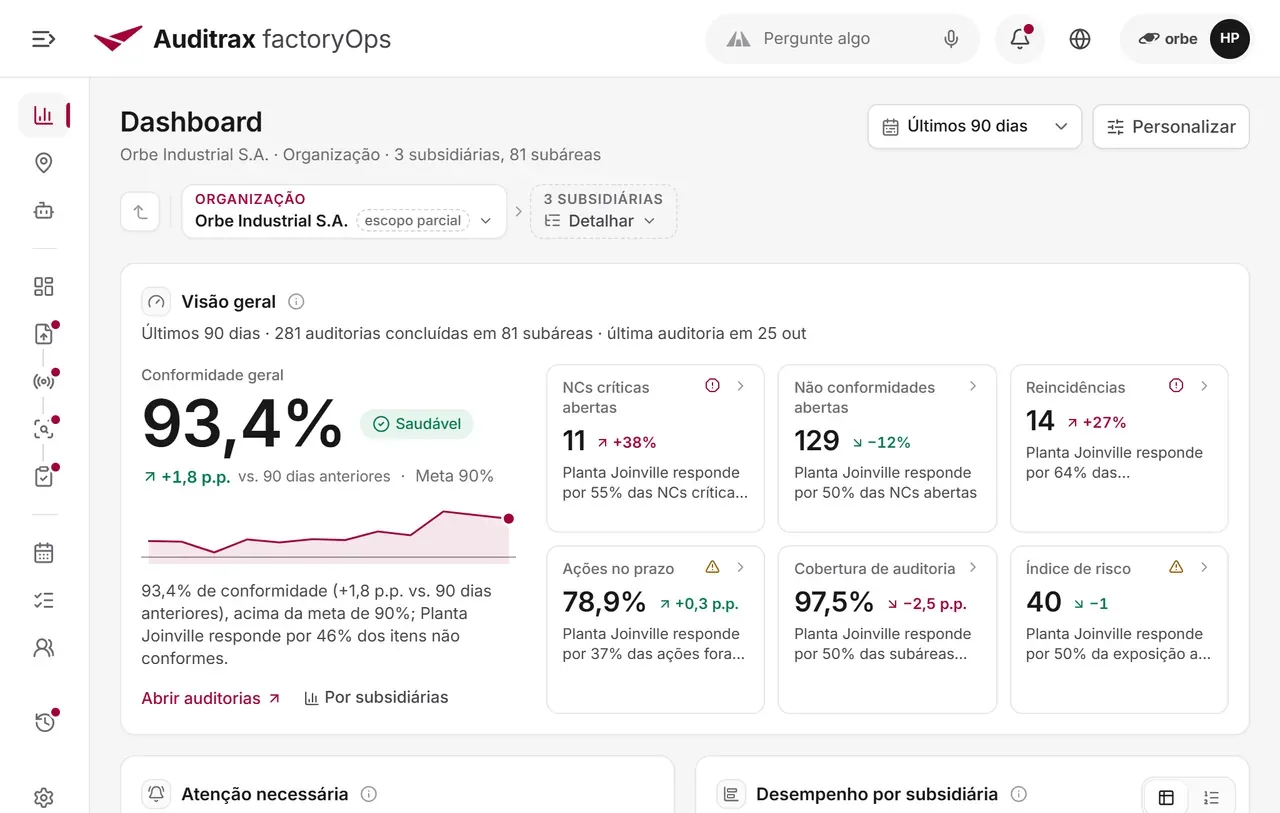Click warning icon on Ações no prazo card
Image resolution: width=1280 pixels, height=813 pixels.
712,567
